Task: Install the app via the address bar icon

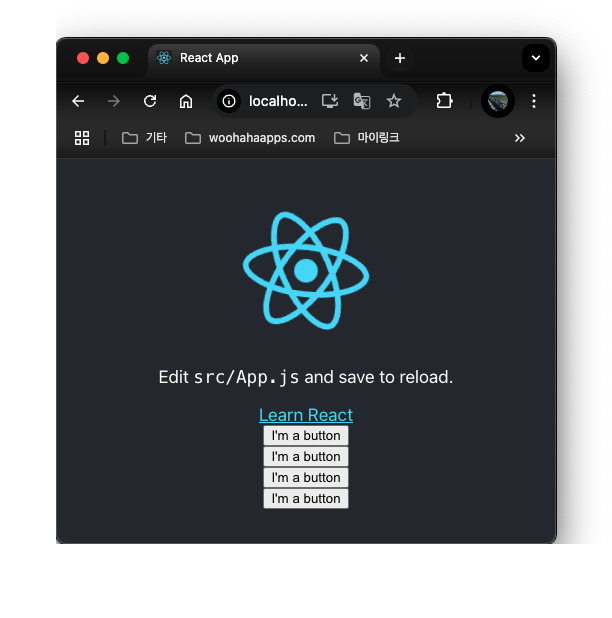Action: [330, 101]
